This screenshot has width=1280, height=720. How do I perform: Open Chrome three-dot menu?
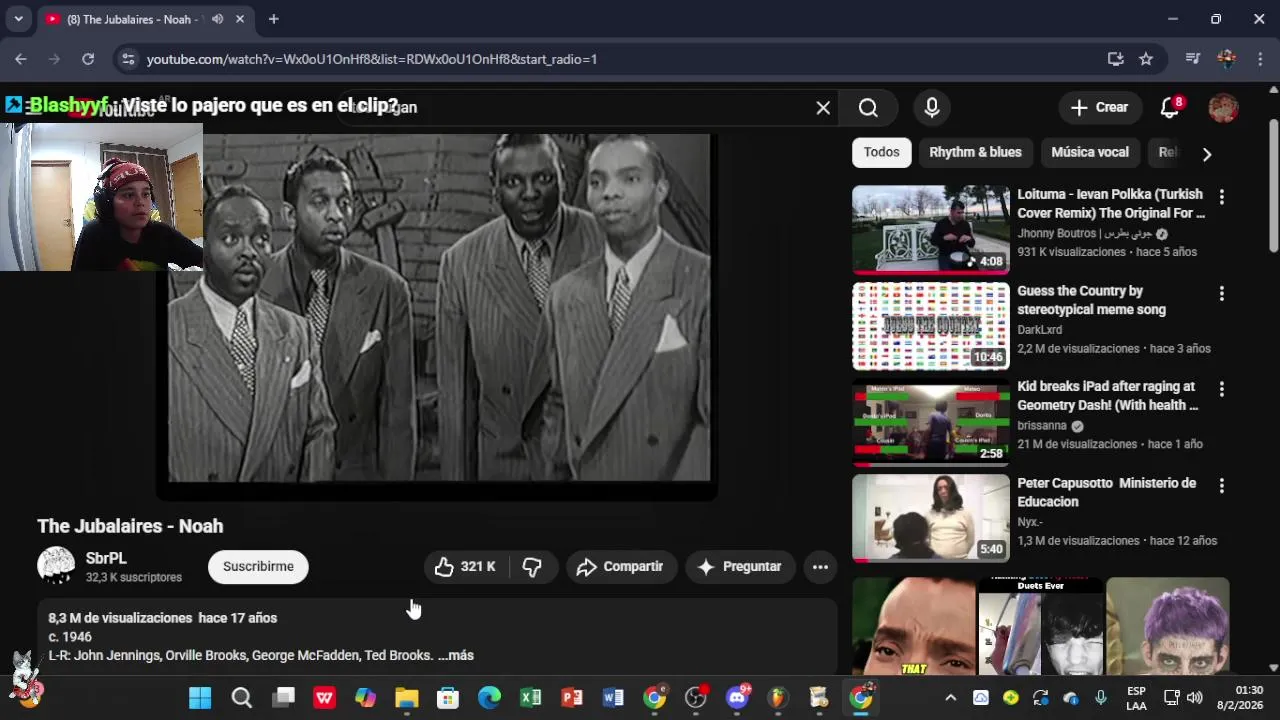[1259, 59]
